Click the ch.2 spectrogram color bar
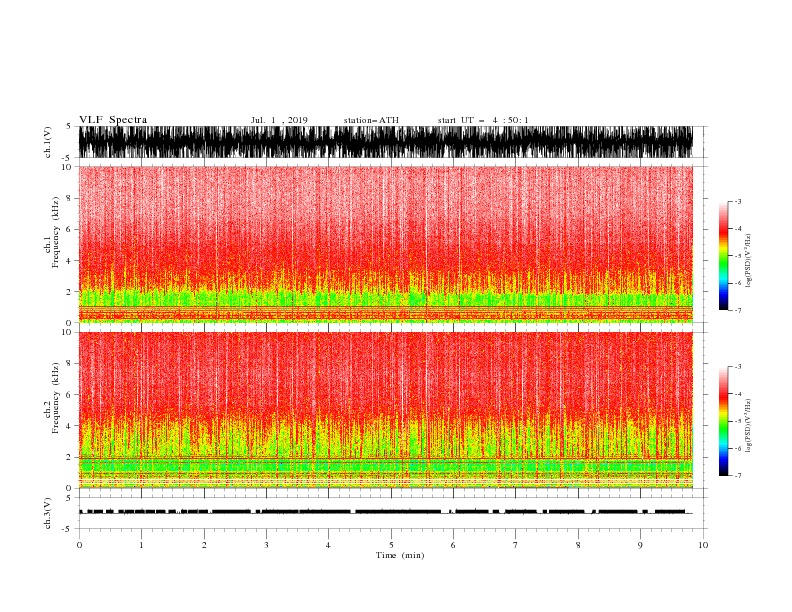The image size is (792, 612). (x=723, y=421)
